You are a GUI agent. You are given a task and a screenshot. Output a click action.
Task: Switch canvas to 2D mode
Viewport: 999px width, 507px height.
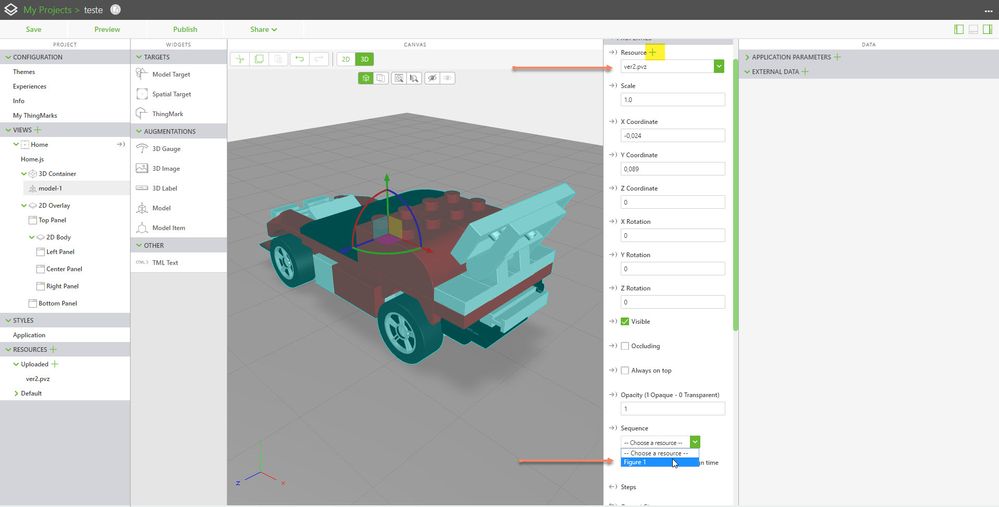coord(345,59)
